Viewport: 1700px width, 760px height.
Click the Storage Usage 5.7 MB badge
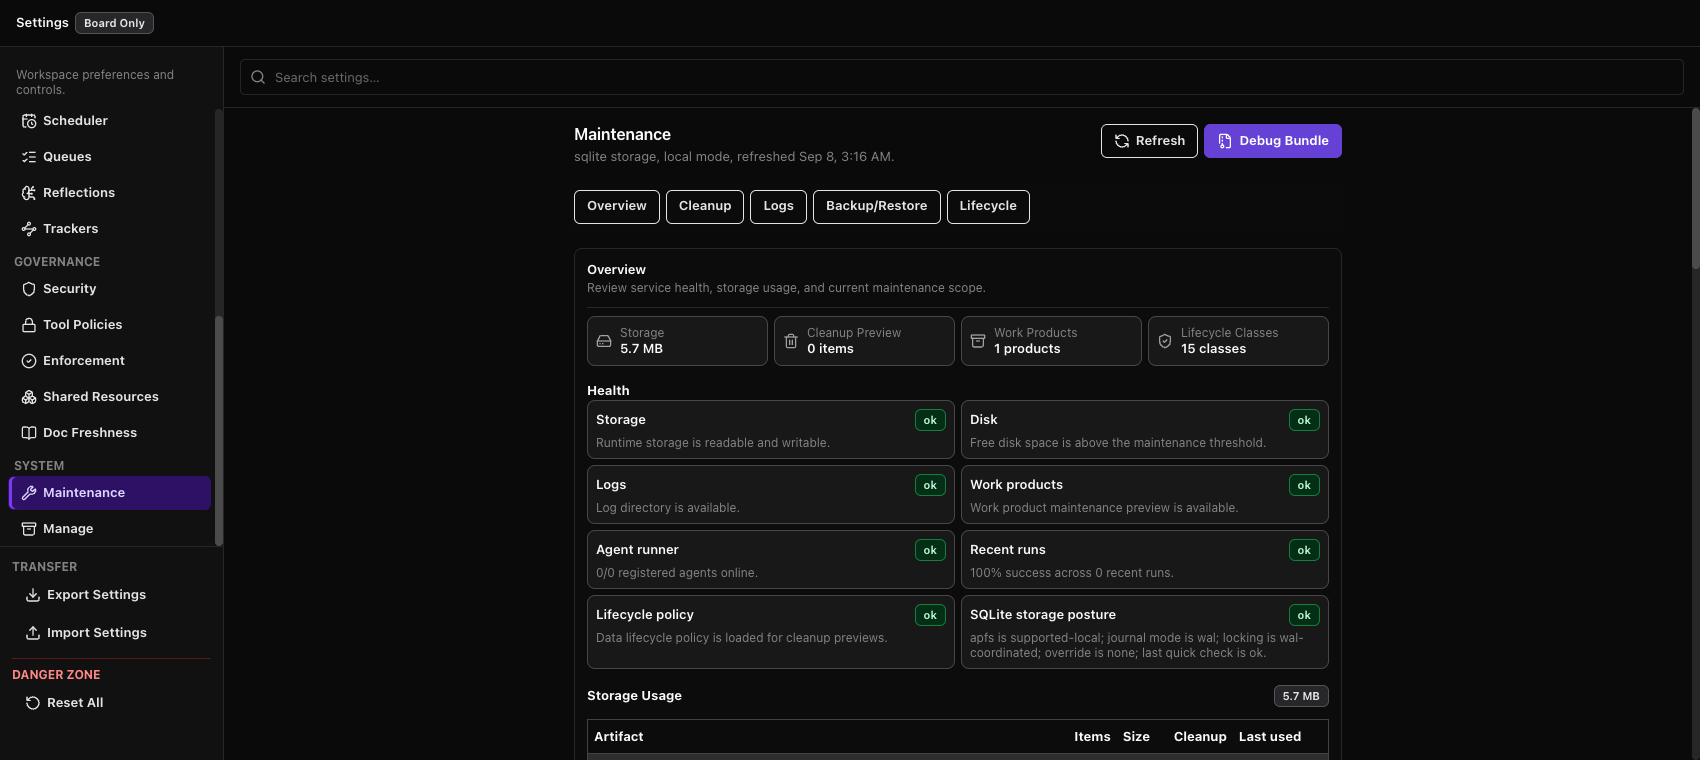coord(1301,696)
